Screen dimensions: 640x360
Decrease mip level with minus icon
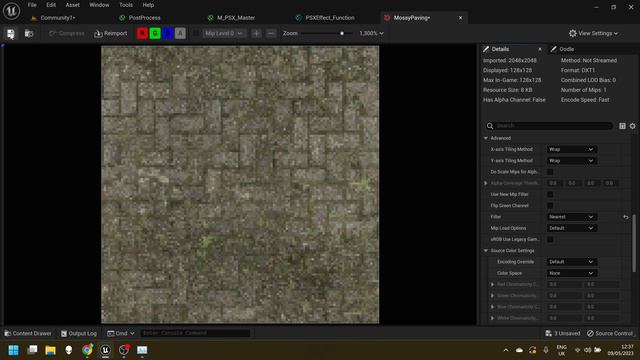tap(271, 33)
